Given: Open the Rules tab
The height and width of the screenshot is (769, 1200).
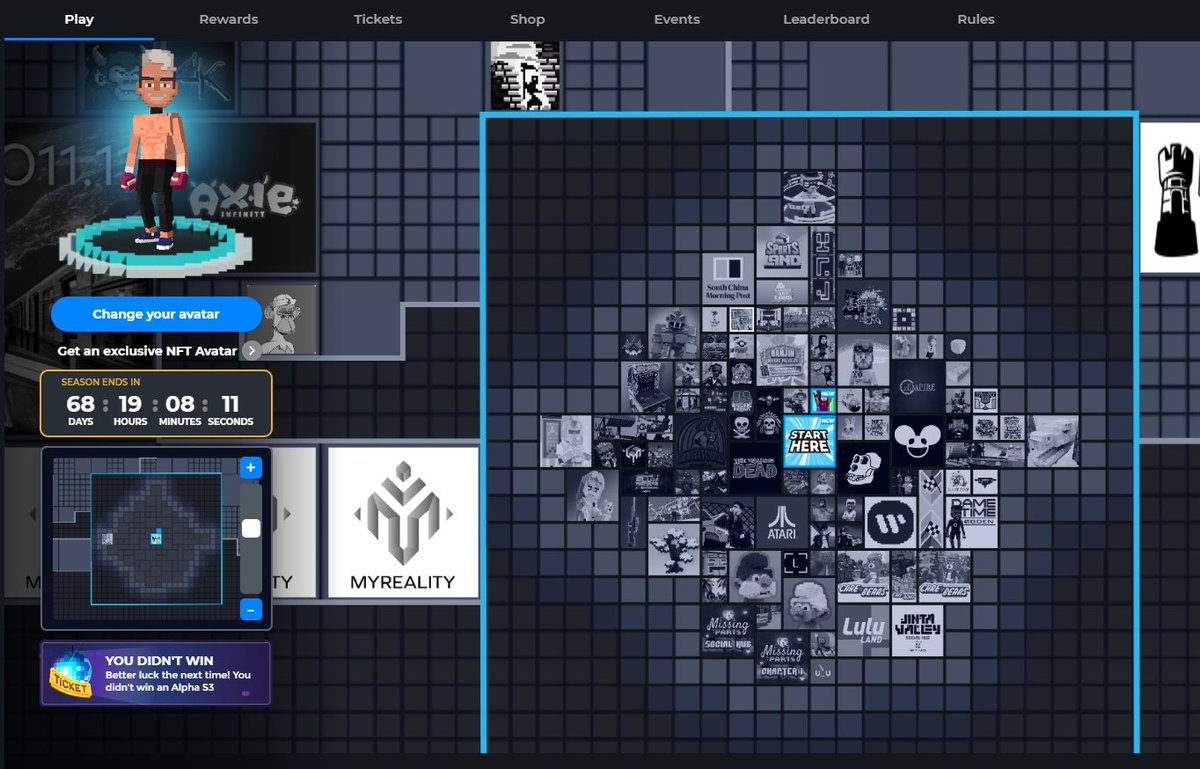Looking at the screenshot, I should pos(976,19).
